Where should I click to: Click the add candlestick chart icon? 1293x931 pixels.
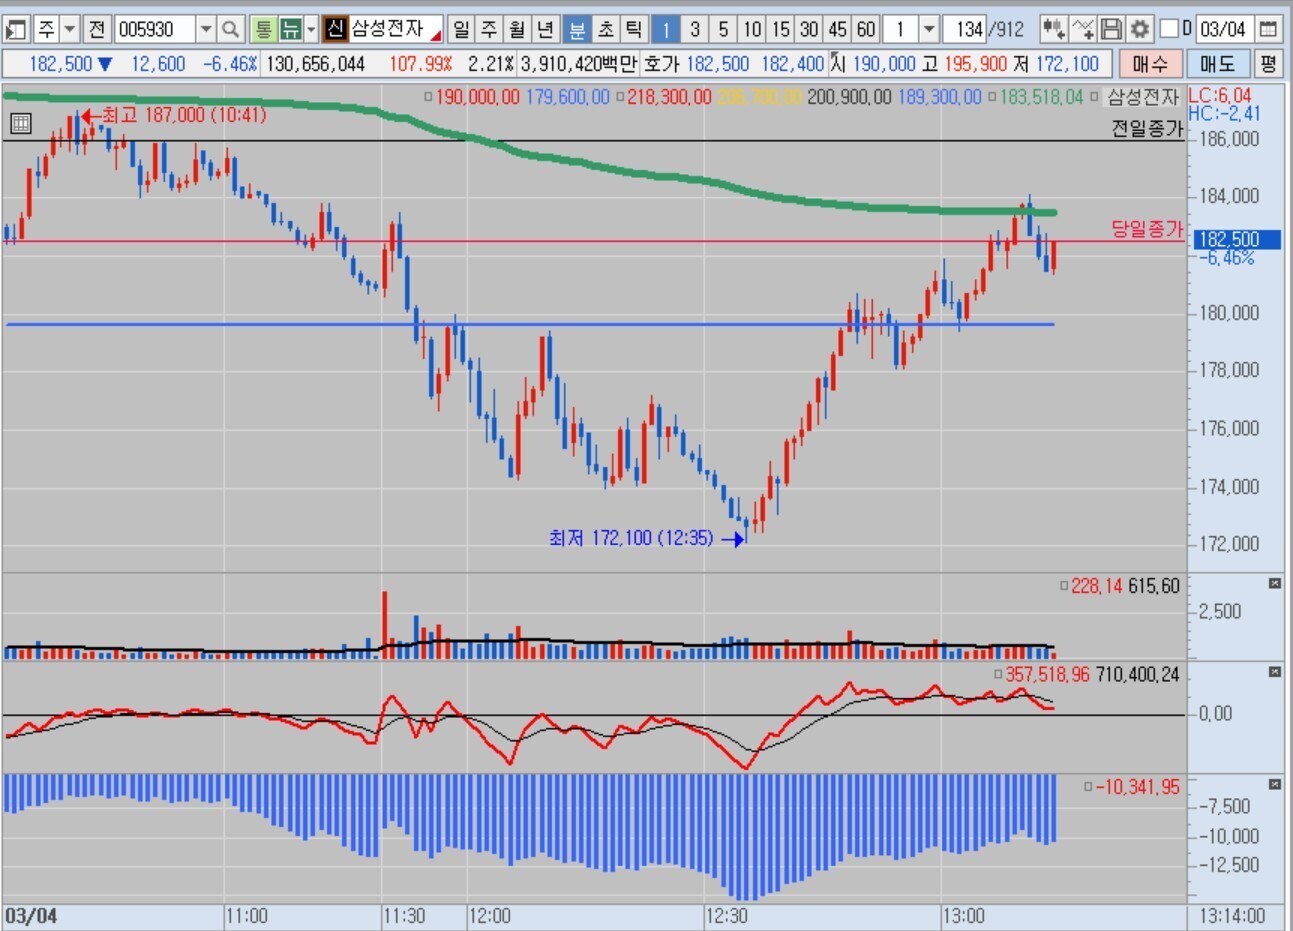pos(1053,29)
